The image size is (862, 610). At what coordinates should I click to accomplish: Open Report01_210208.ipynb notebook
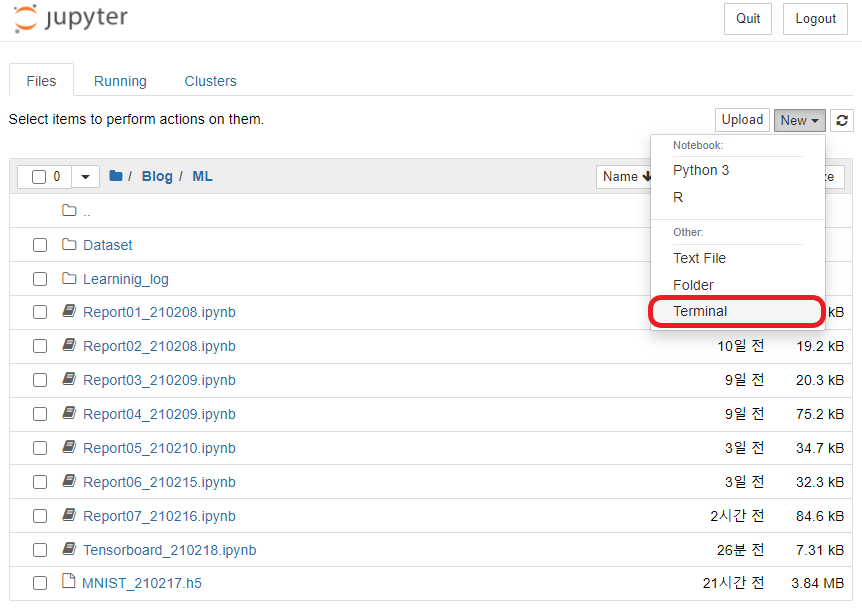click(x=159, y=312)
